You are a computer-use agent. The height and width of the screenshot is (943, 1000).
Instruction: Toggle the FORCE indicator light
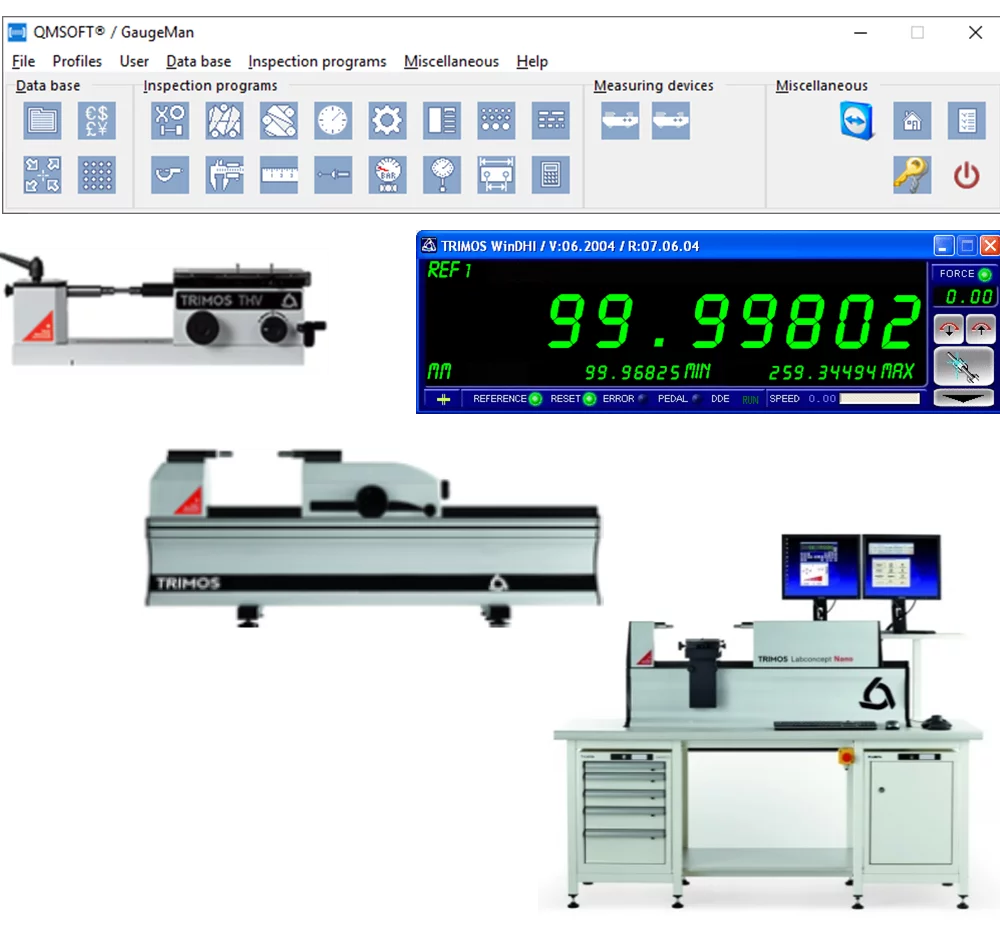(x=985, y=274)
